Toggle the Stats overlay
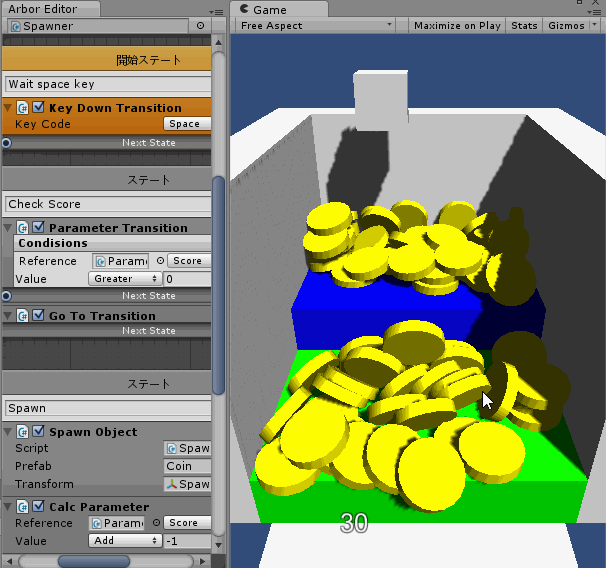Screen dimensions: 606x568 (524, 26)
